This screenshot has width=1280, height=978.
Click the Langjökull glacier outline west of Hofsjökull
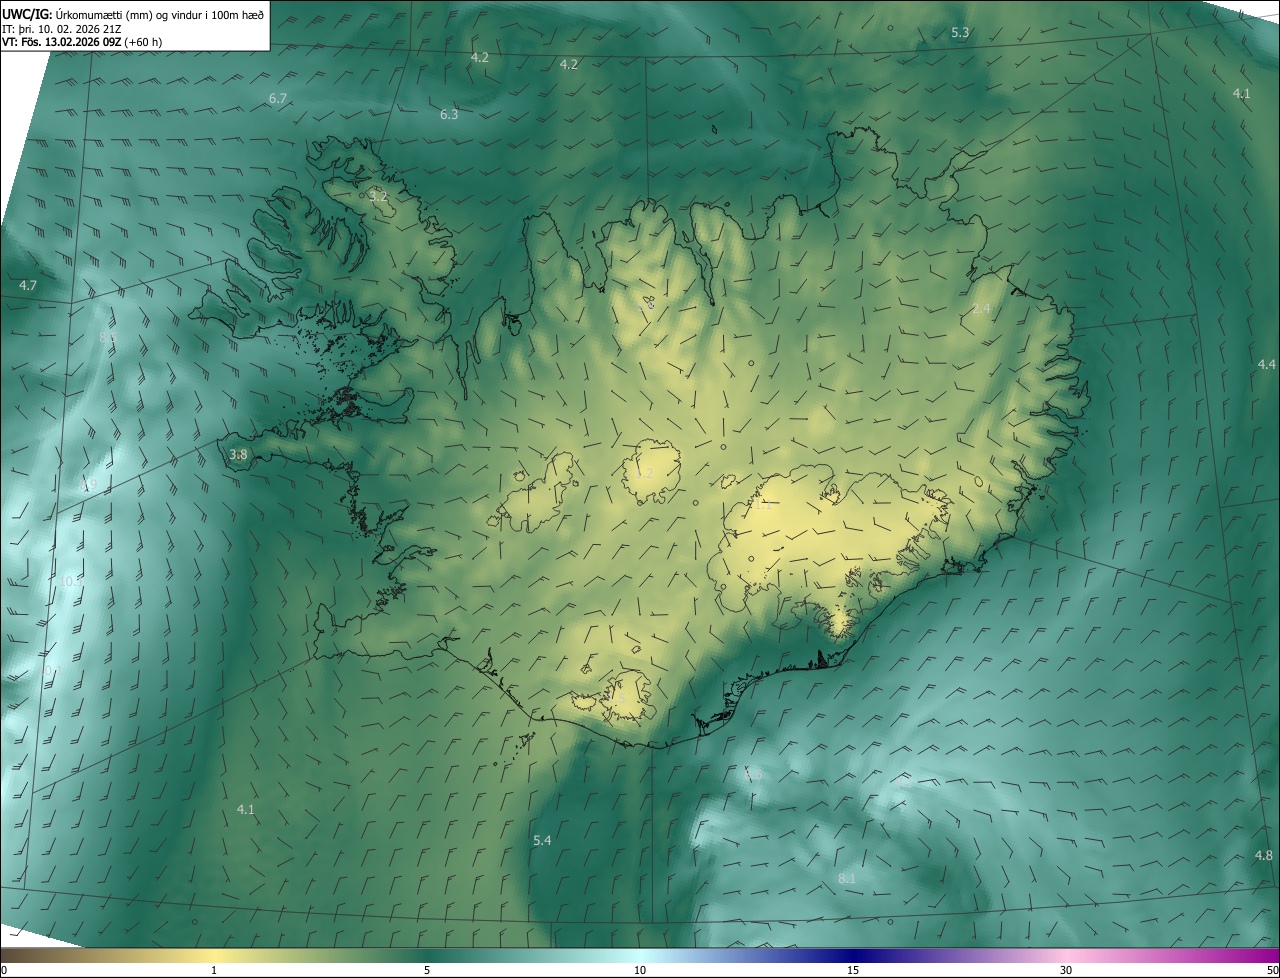pos(535,493)
